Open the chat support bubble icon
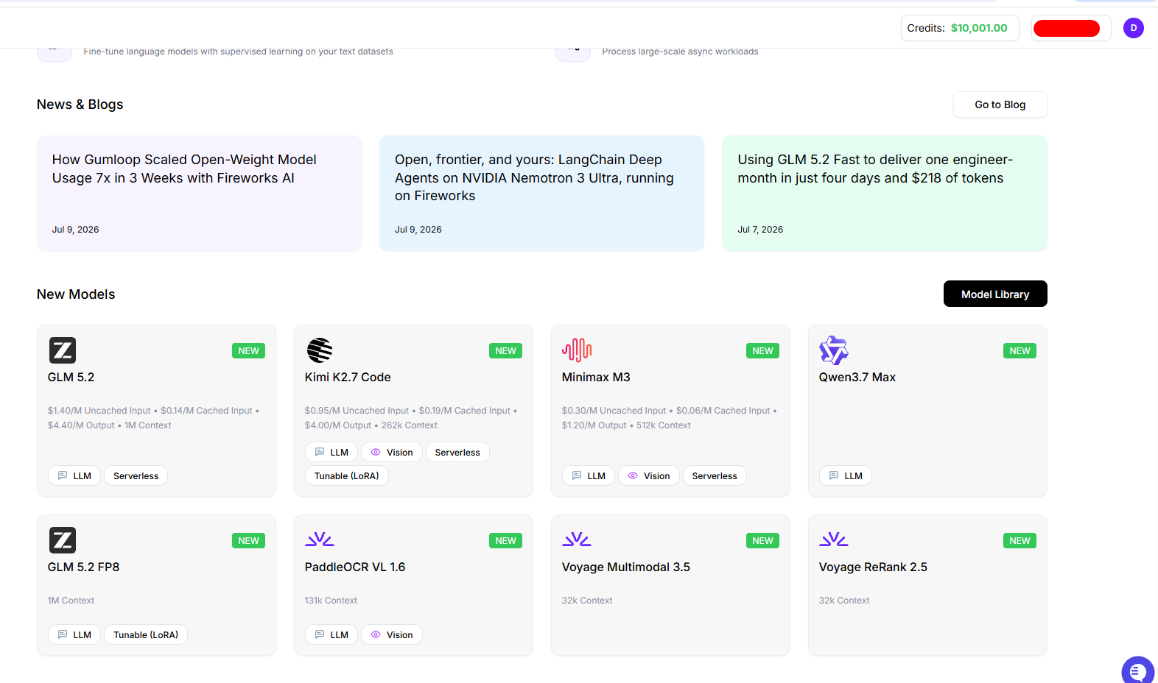1158x683 pixels. [1138, 671]
